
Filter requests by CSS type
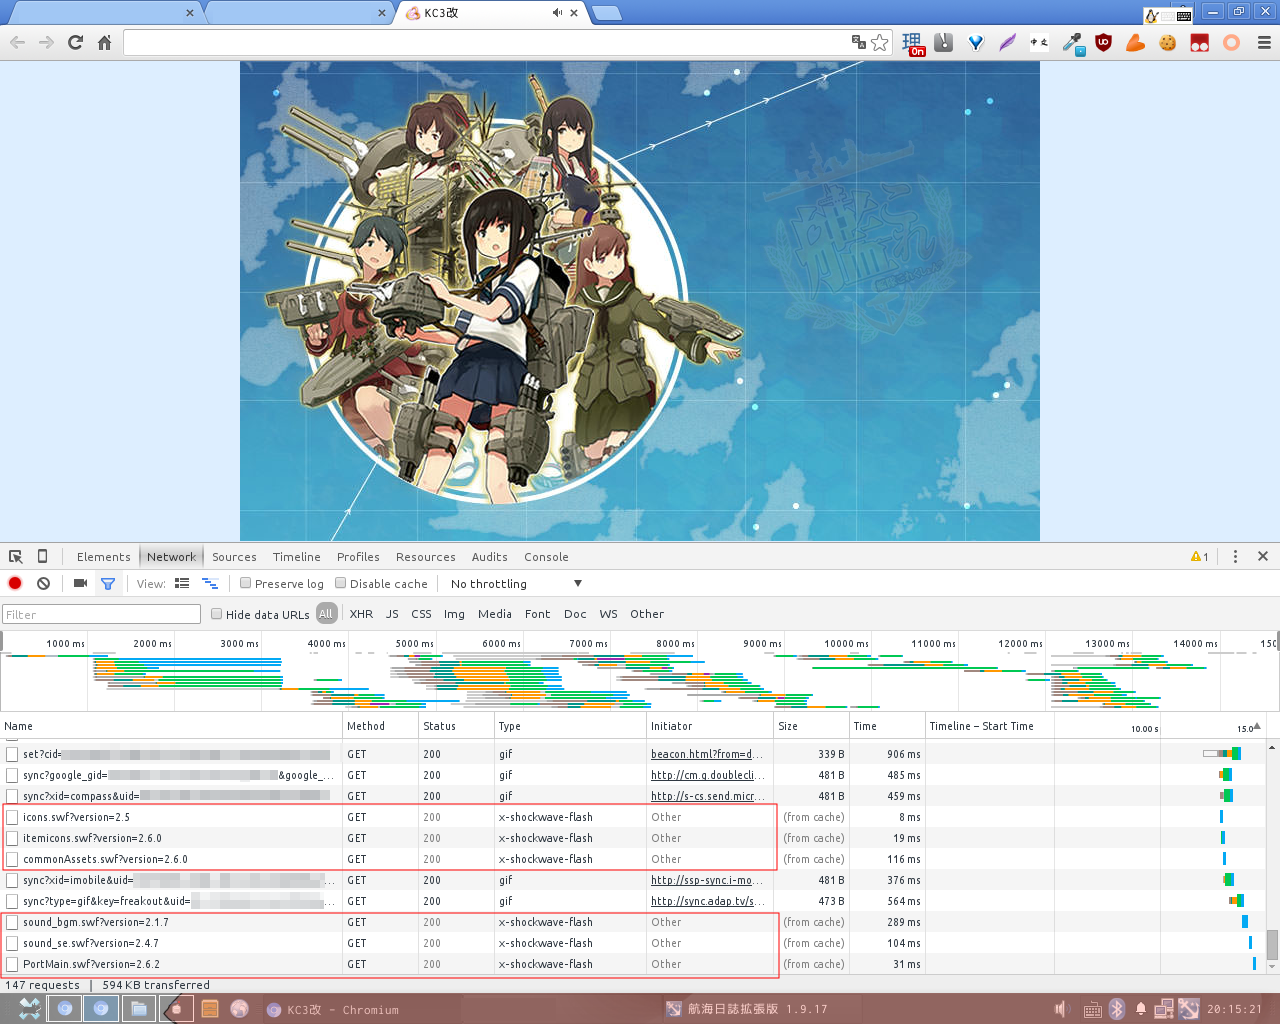tap(422, 614)
